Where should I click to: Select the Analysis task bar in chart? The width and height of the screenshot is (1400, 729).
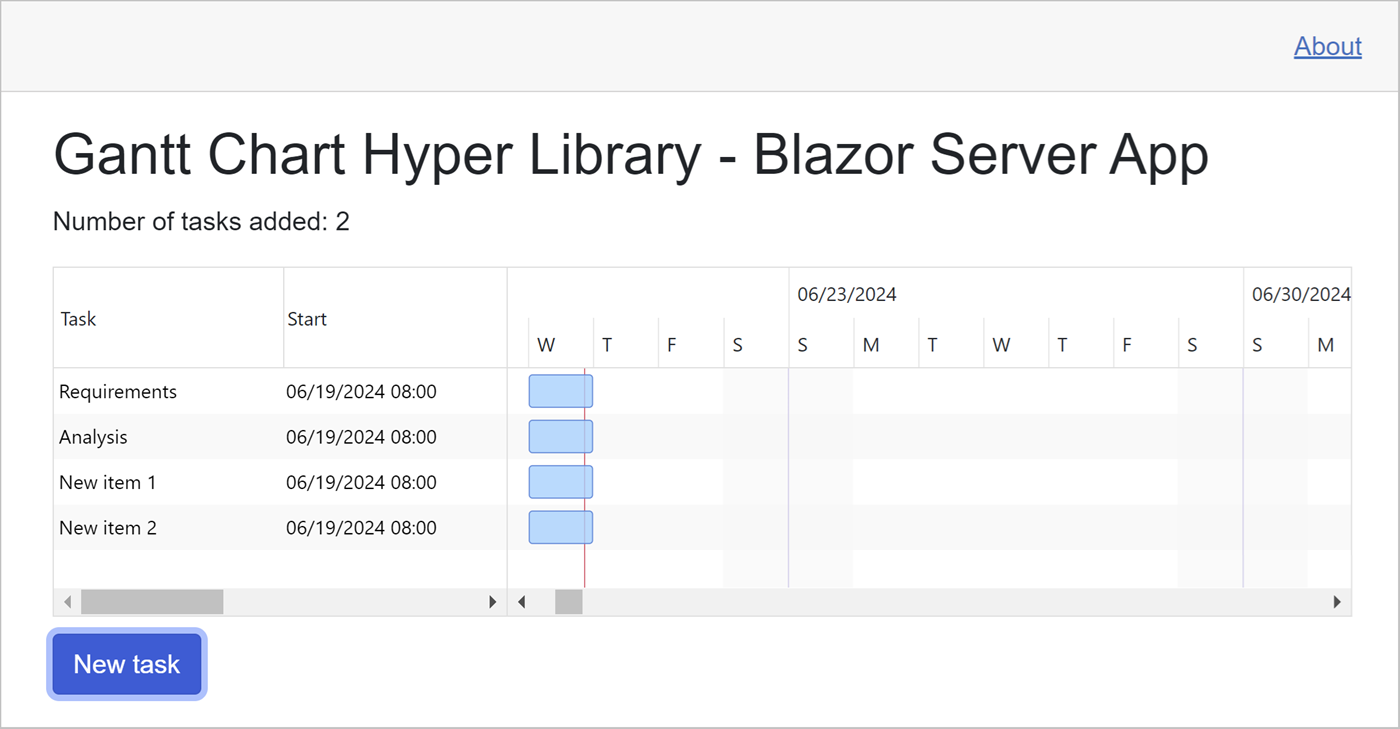pos(560,437)
